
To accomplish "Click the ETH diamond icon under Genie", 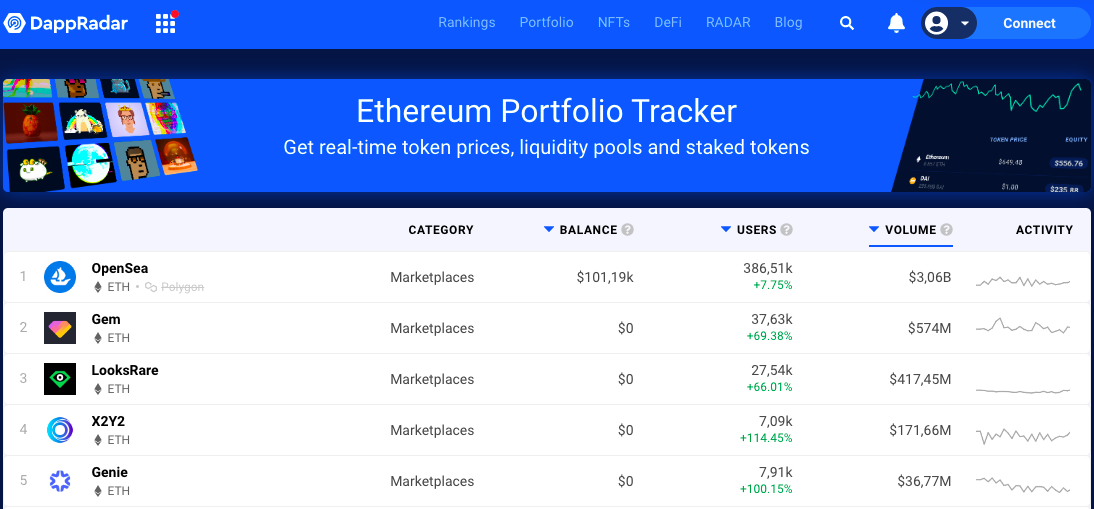I will pyautogui.click(x=98, y=490).
